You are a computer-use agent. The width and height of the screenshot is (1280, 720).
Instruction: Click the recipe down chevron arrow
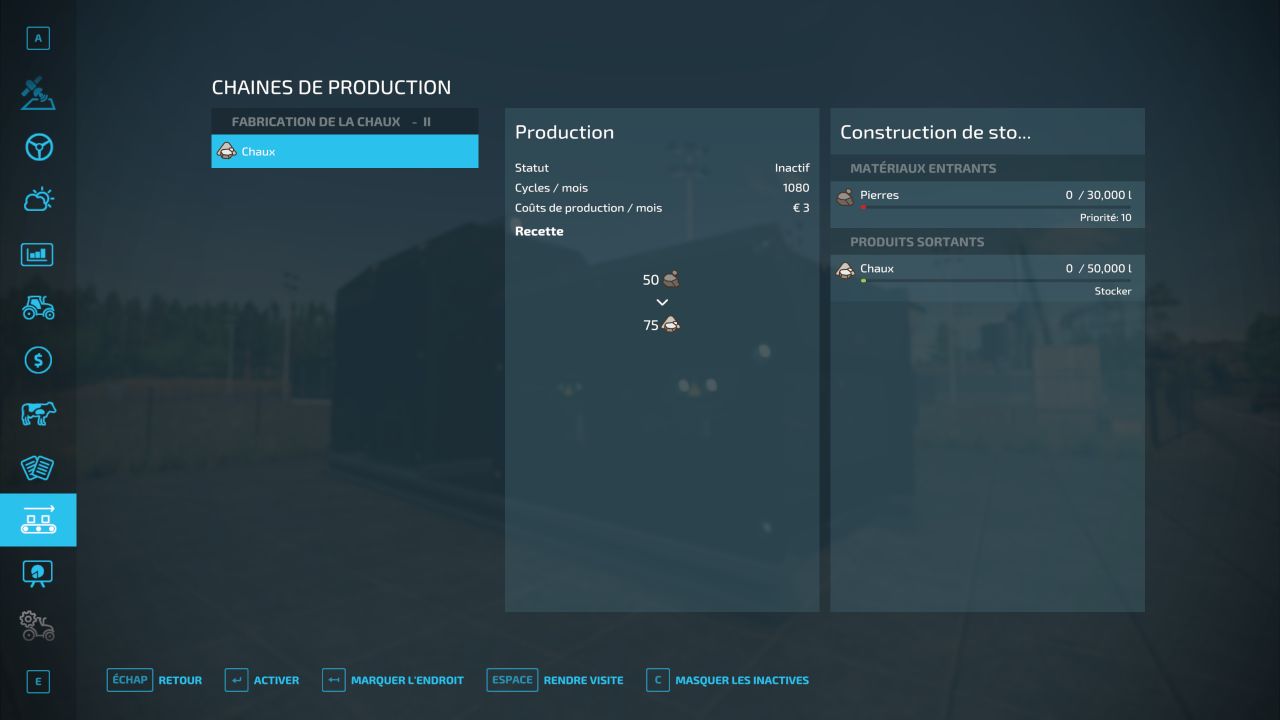662,302
